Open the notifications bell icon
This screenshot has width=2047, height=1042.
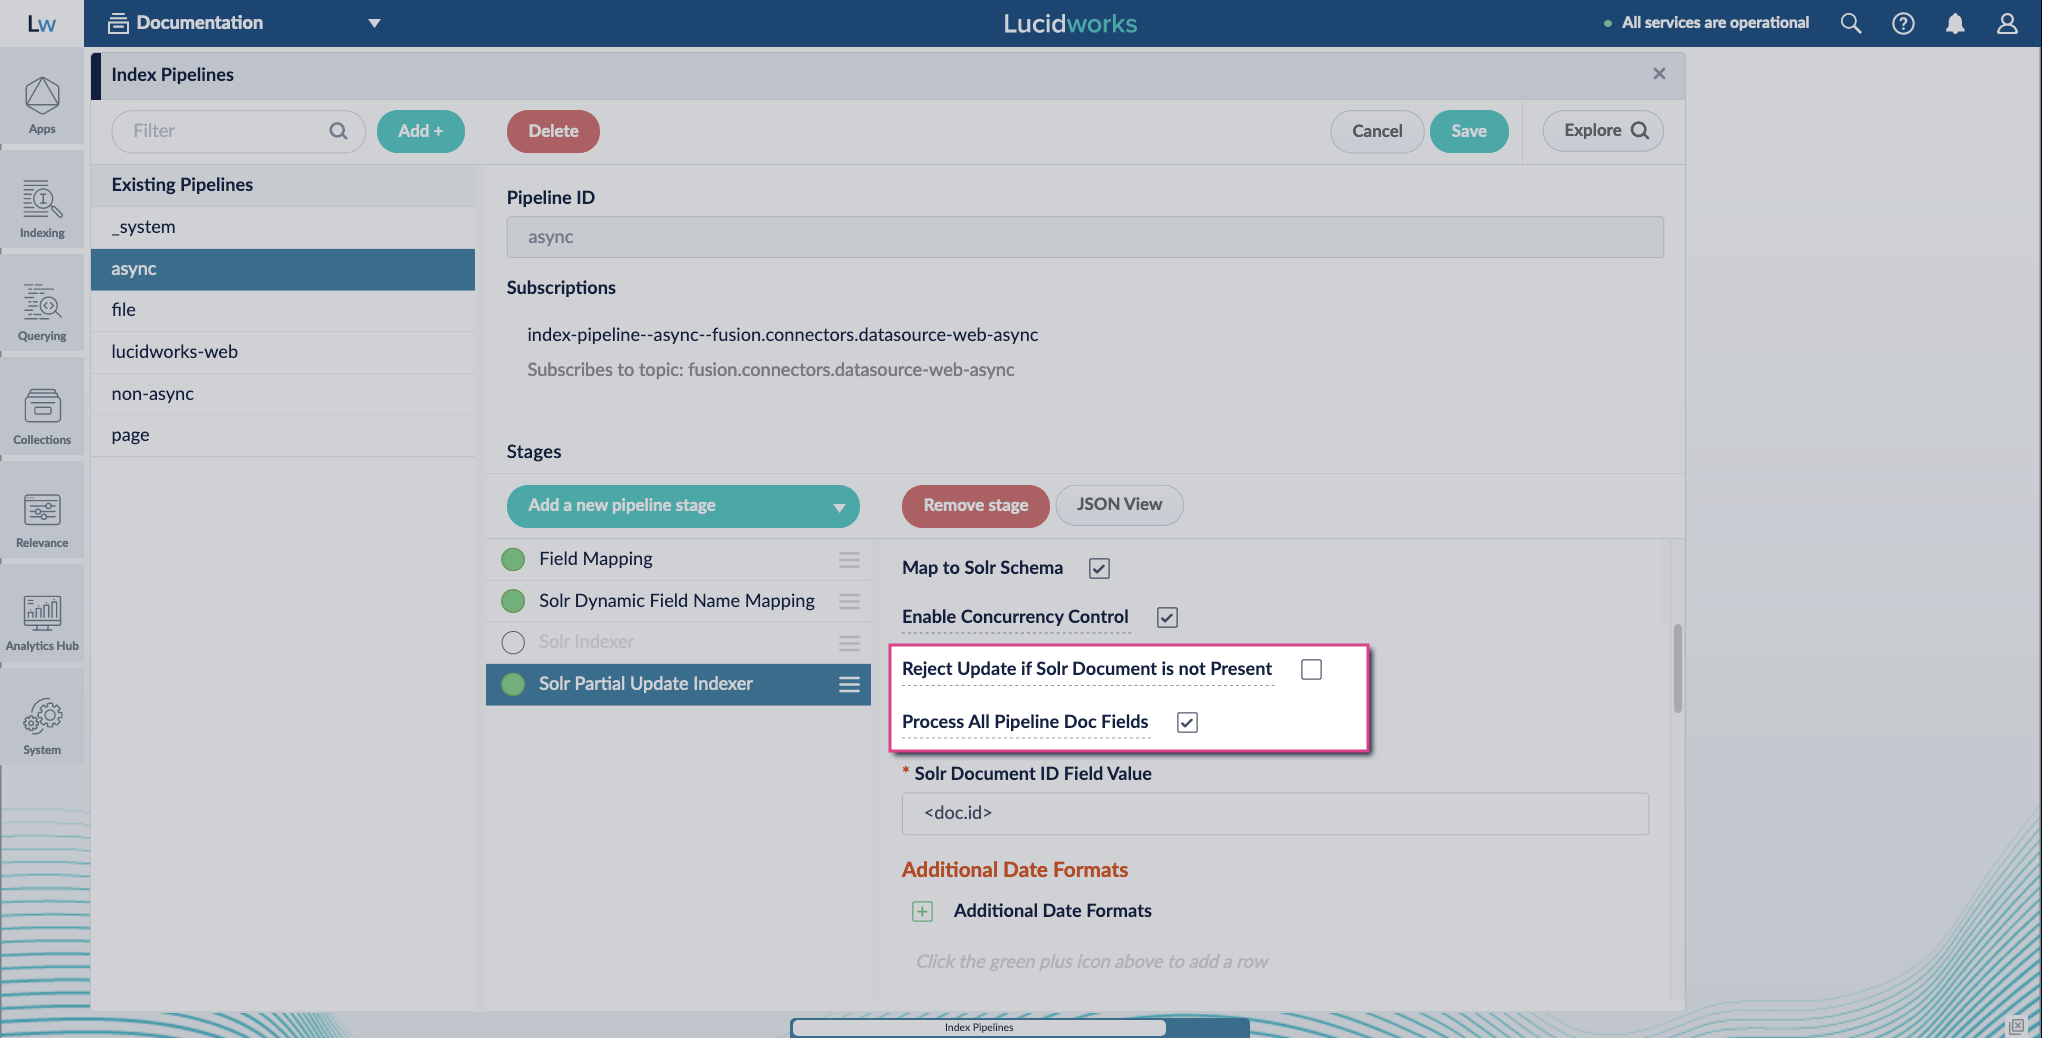pyautogui.click(x=1955, y=23)
